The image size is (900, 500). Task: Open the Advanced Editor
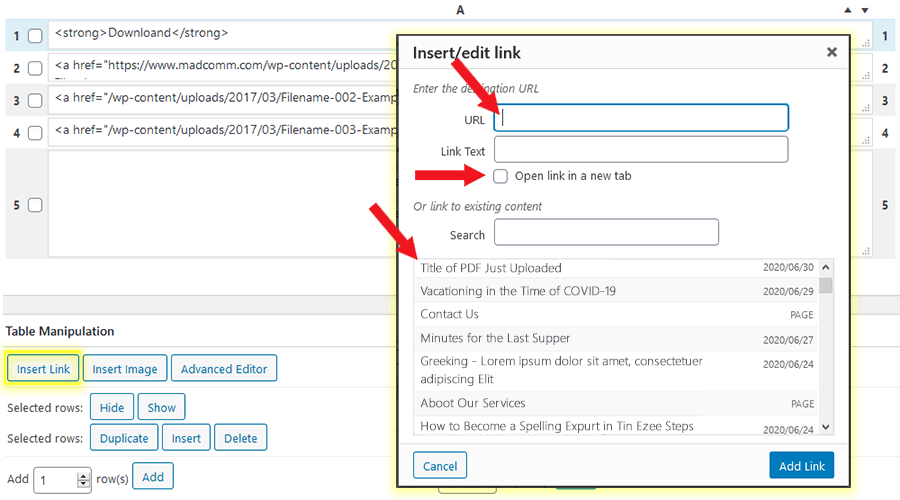[x=224, y=369]
